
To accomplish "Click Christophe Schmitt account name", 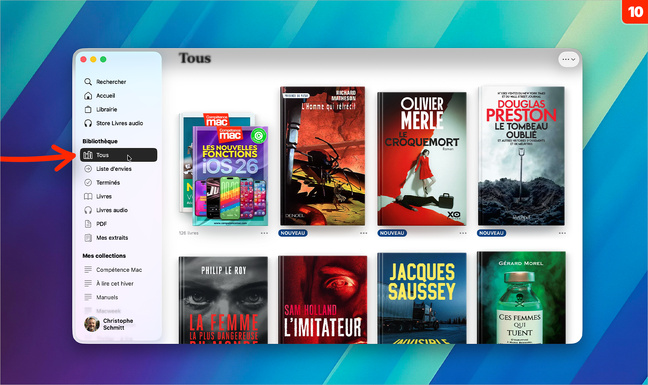I will (118, 324).
